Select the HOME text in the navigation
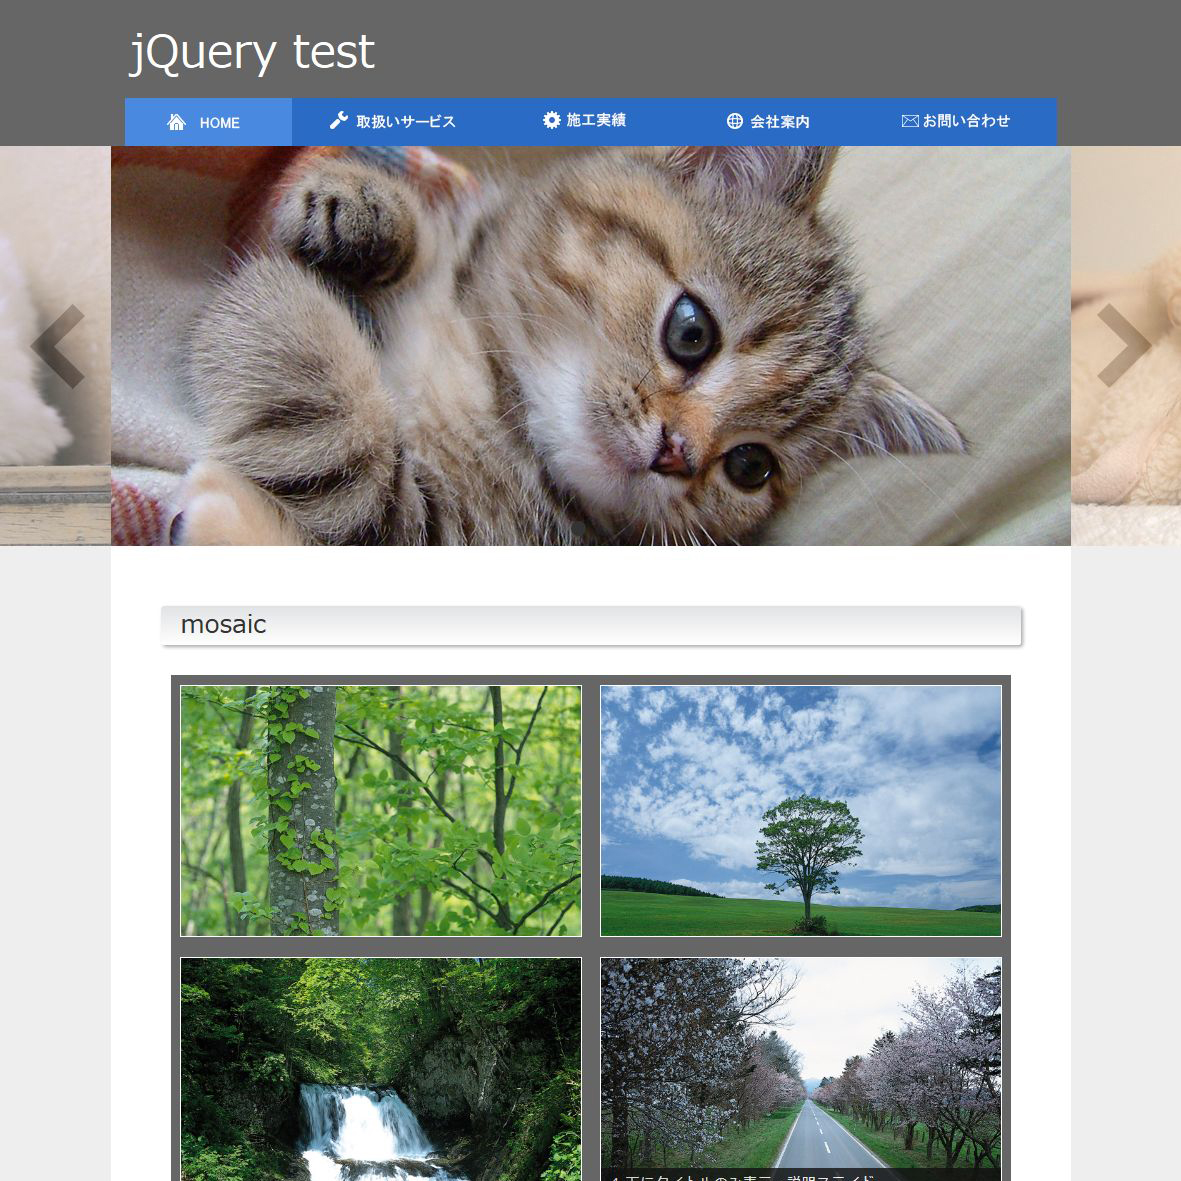The width and height of the screenshot is (1181, 1181). (x=219, y=123)
